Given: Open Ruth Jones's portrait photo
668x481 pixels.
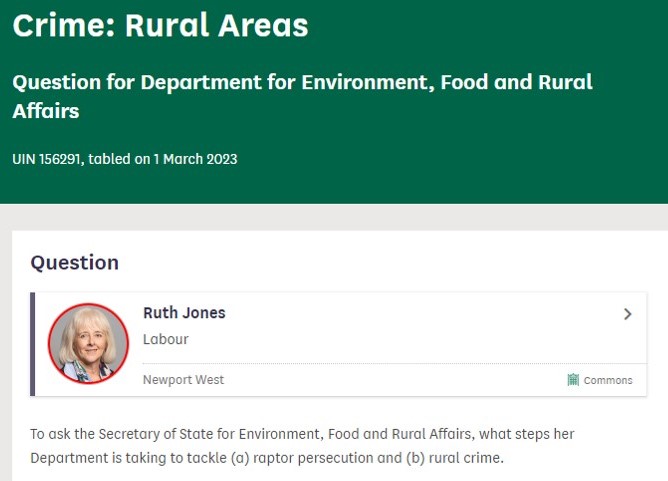Looking at the screenshot, I should [88, 343].
